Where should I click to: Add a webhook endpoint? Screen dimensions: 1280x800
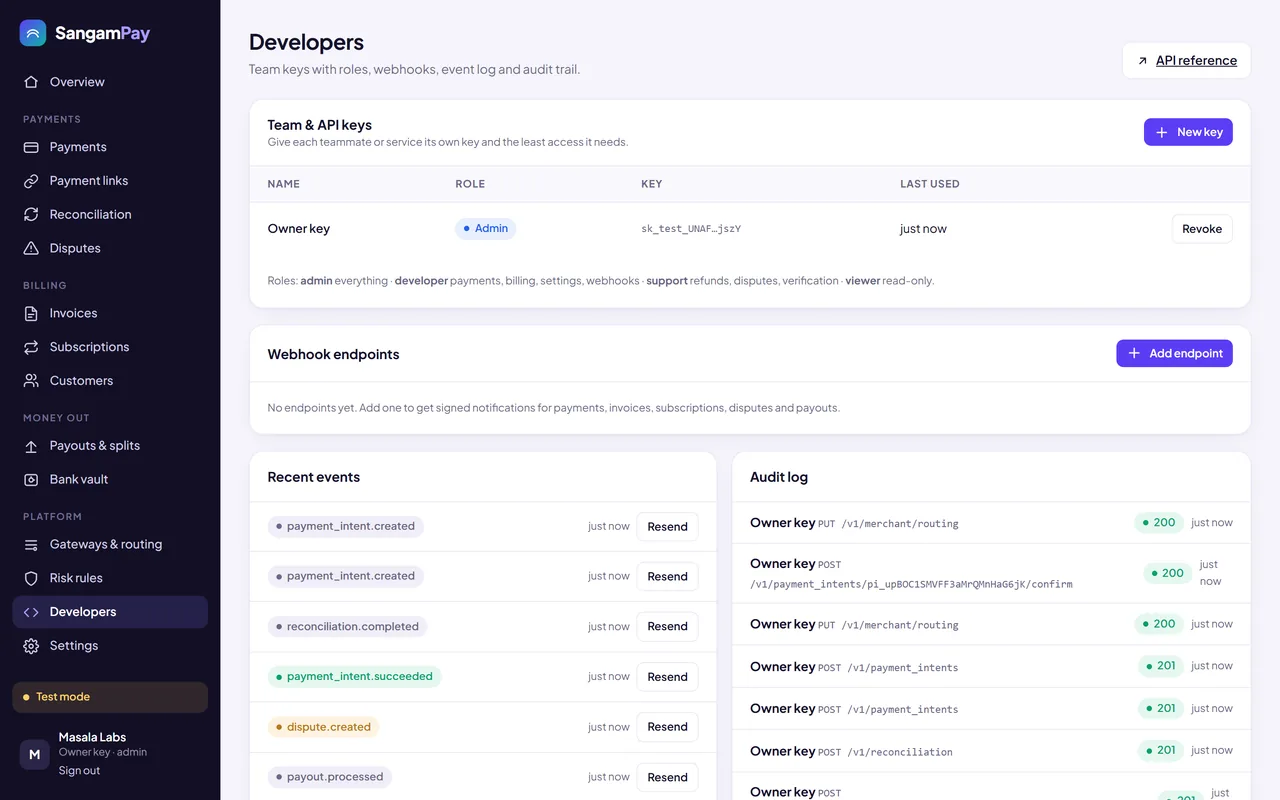[1174, 353]
